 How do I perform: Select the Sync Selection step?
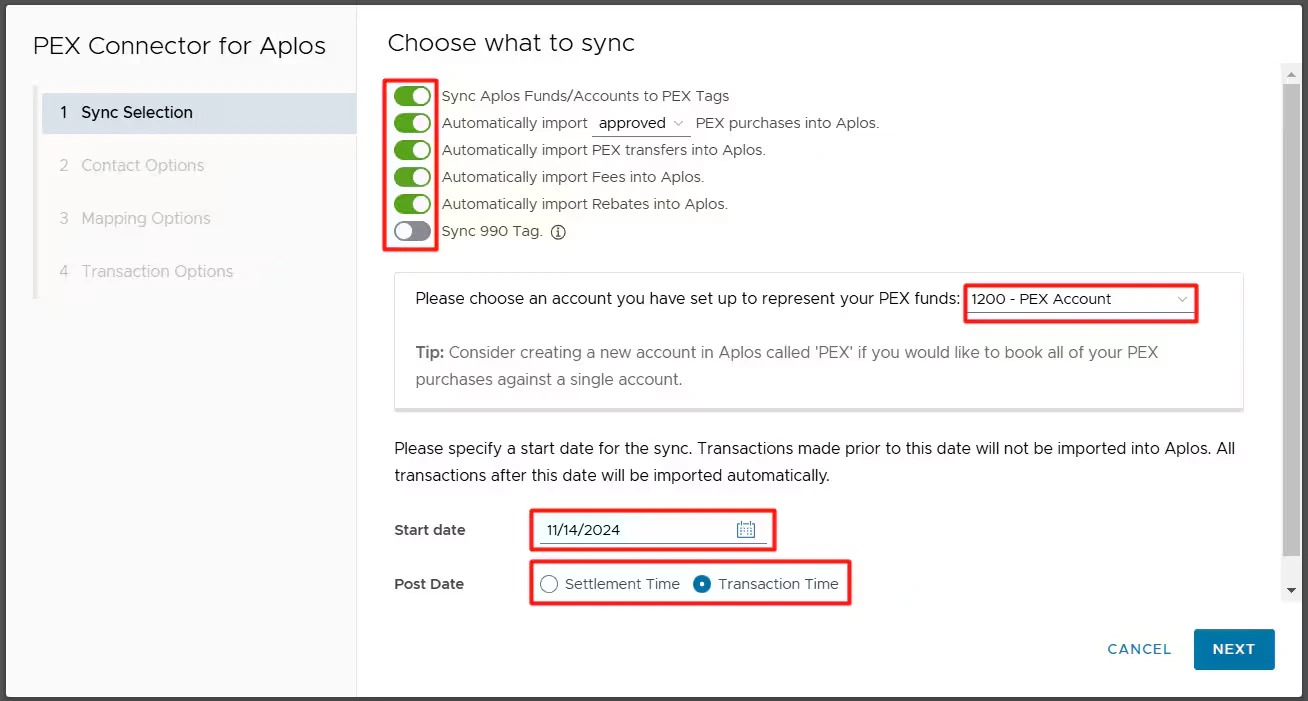click(199, 113)
